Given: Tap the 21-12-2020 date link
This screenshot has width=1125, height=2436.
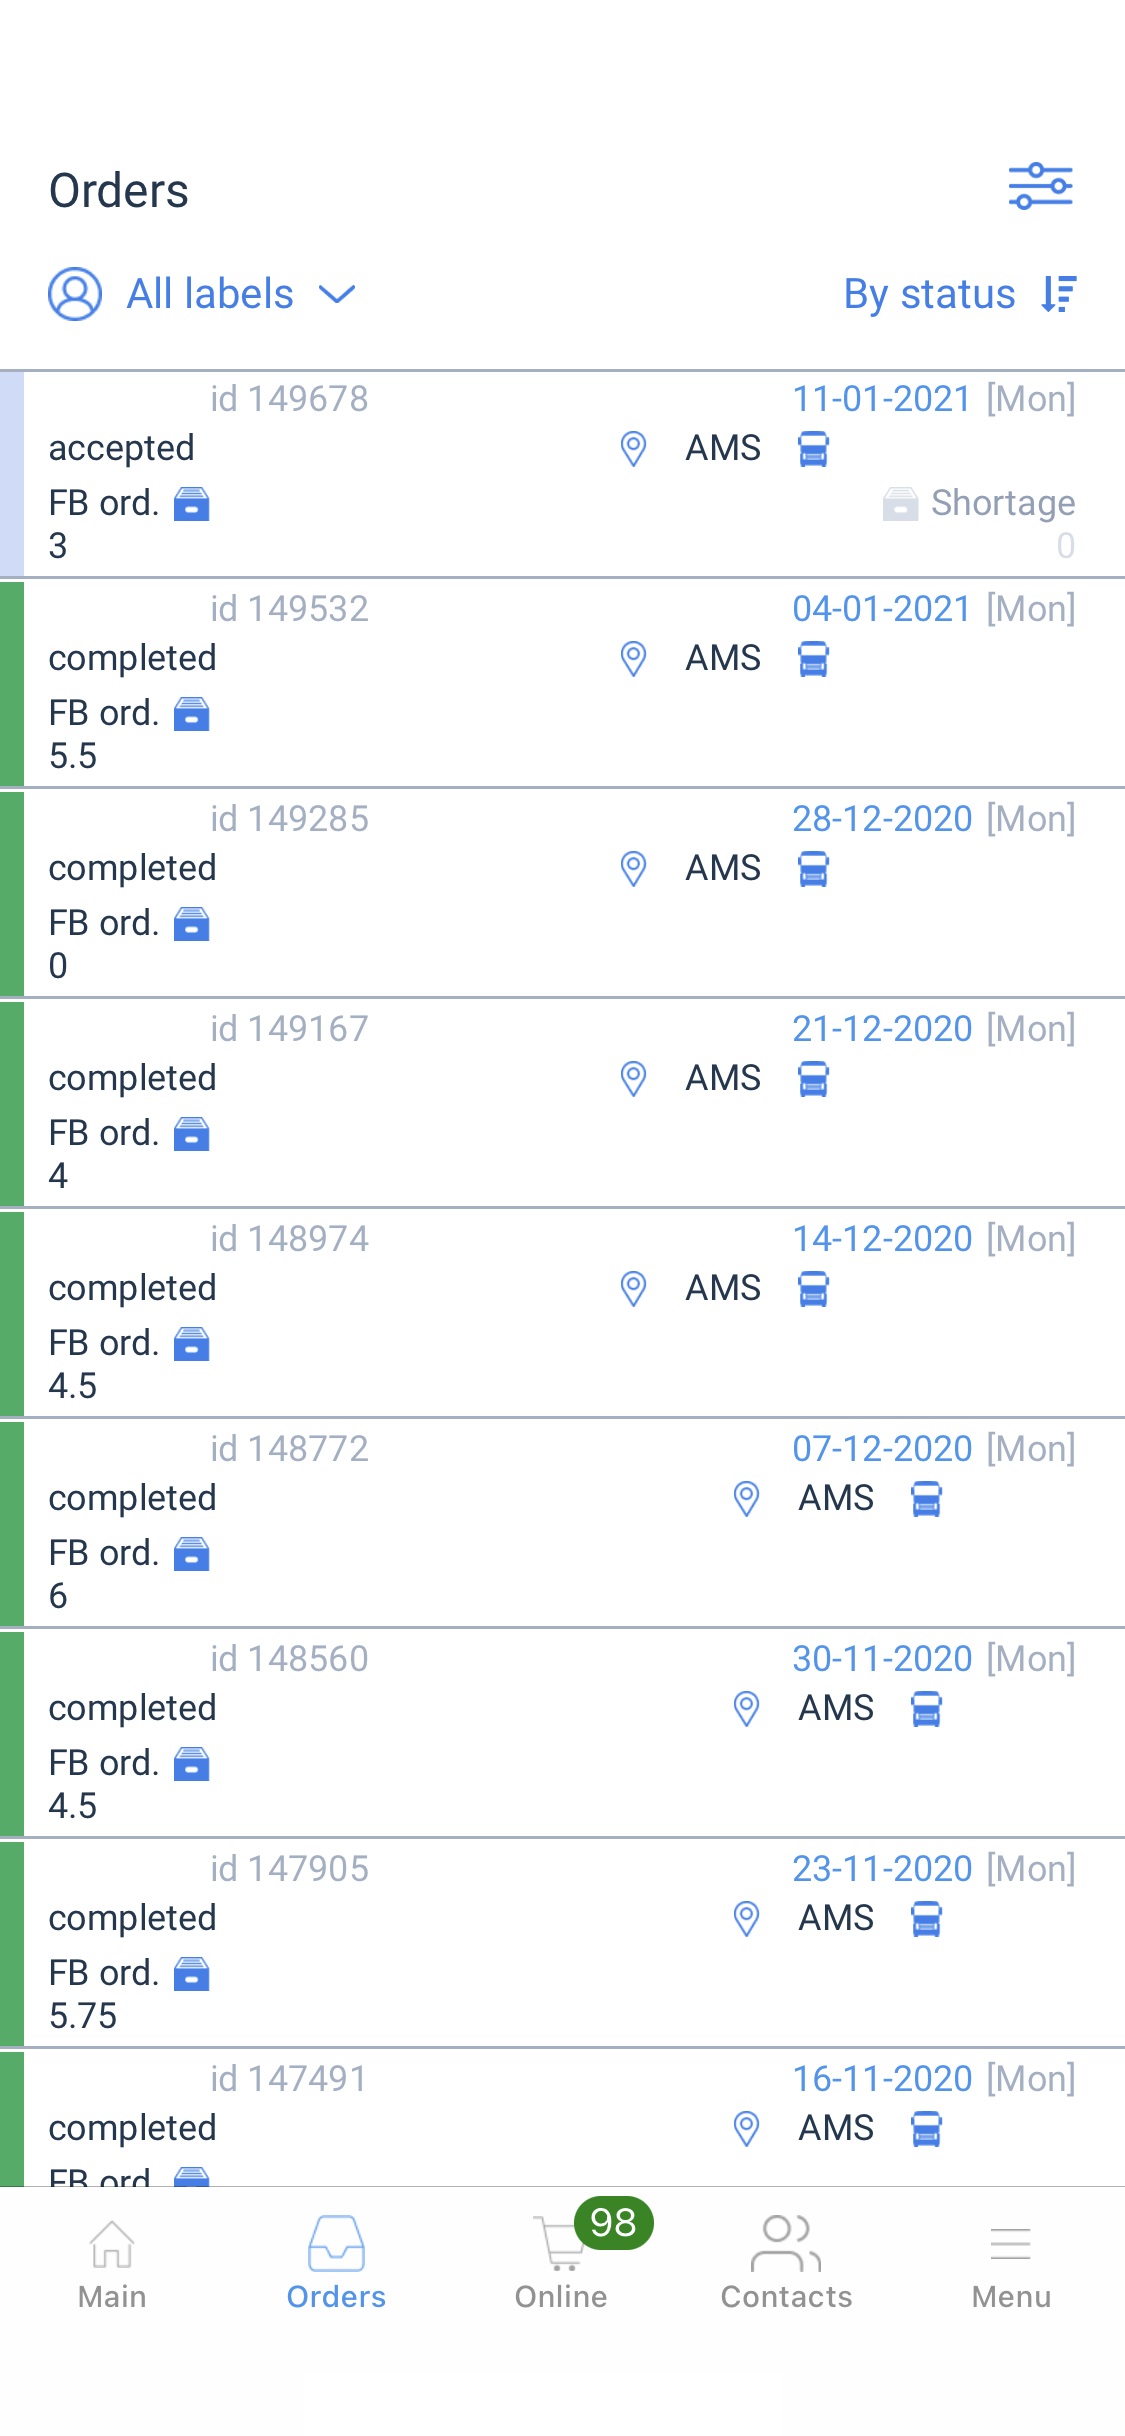Looking at the screenshot, I should pos(881,1029).
